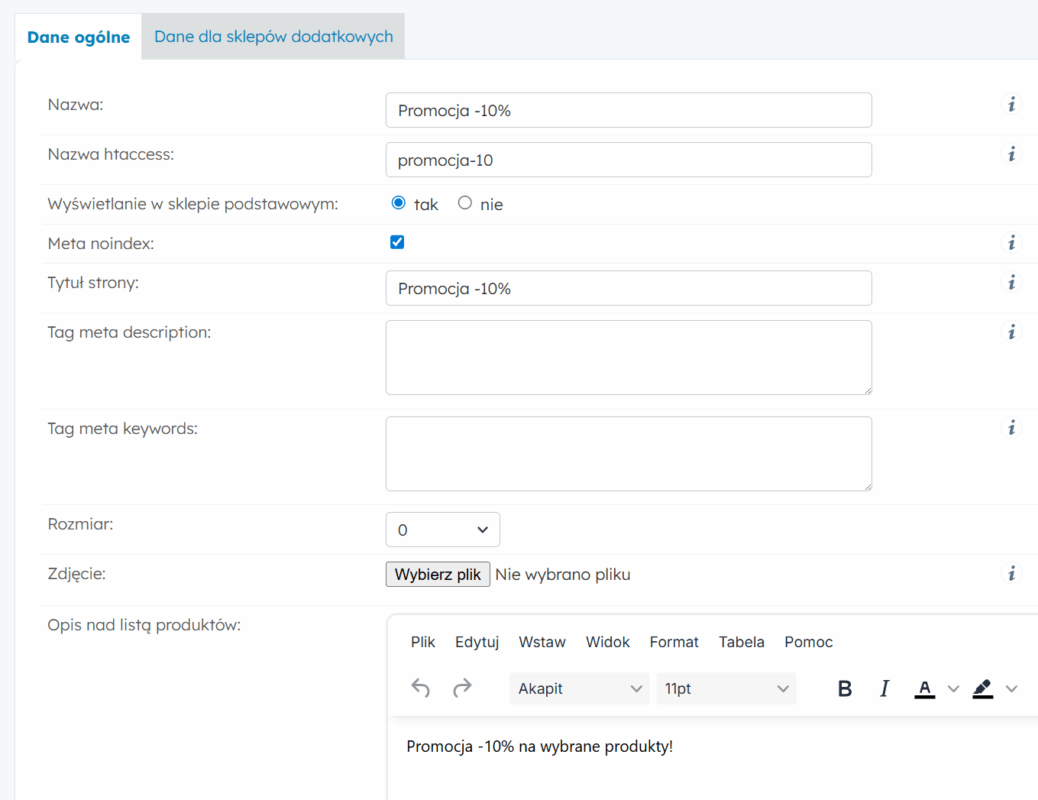Click the Wybierz plik button
Image resolution: width=1038 pixels, height=800 pixels.
438,574
